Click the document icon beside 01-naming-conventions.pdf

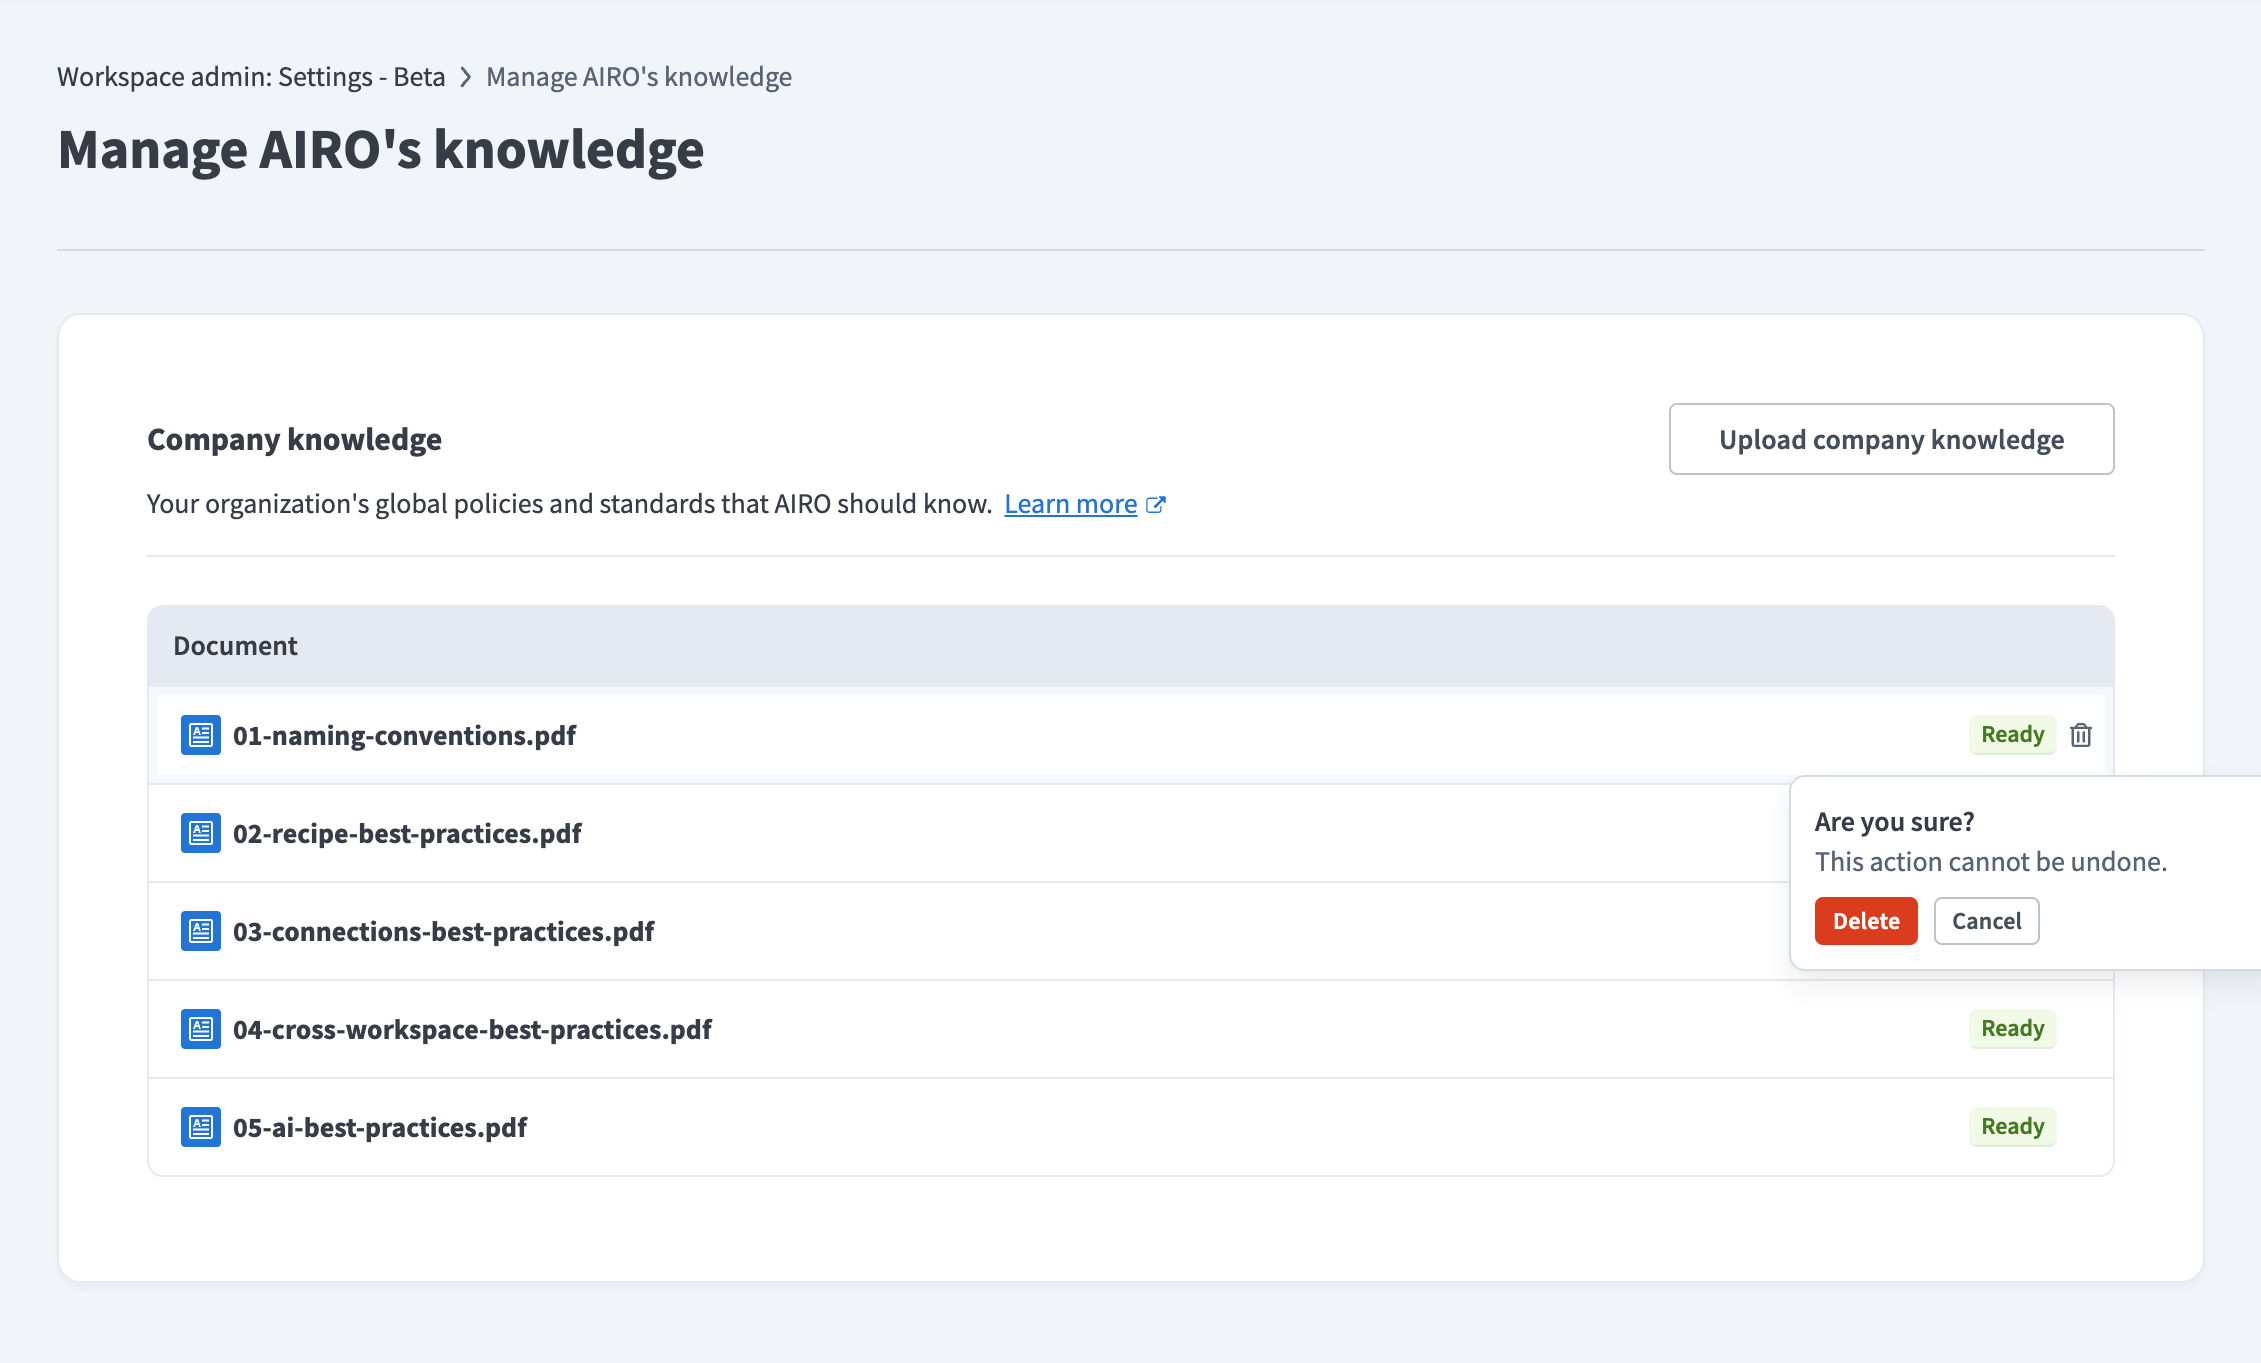coord(201,735)
